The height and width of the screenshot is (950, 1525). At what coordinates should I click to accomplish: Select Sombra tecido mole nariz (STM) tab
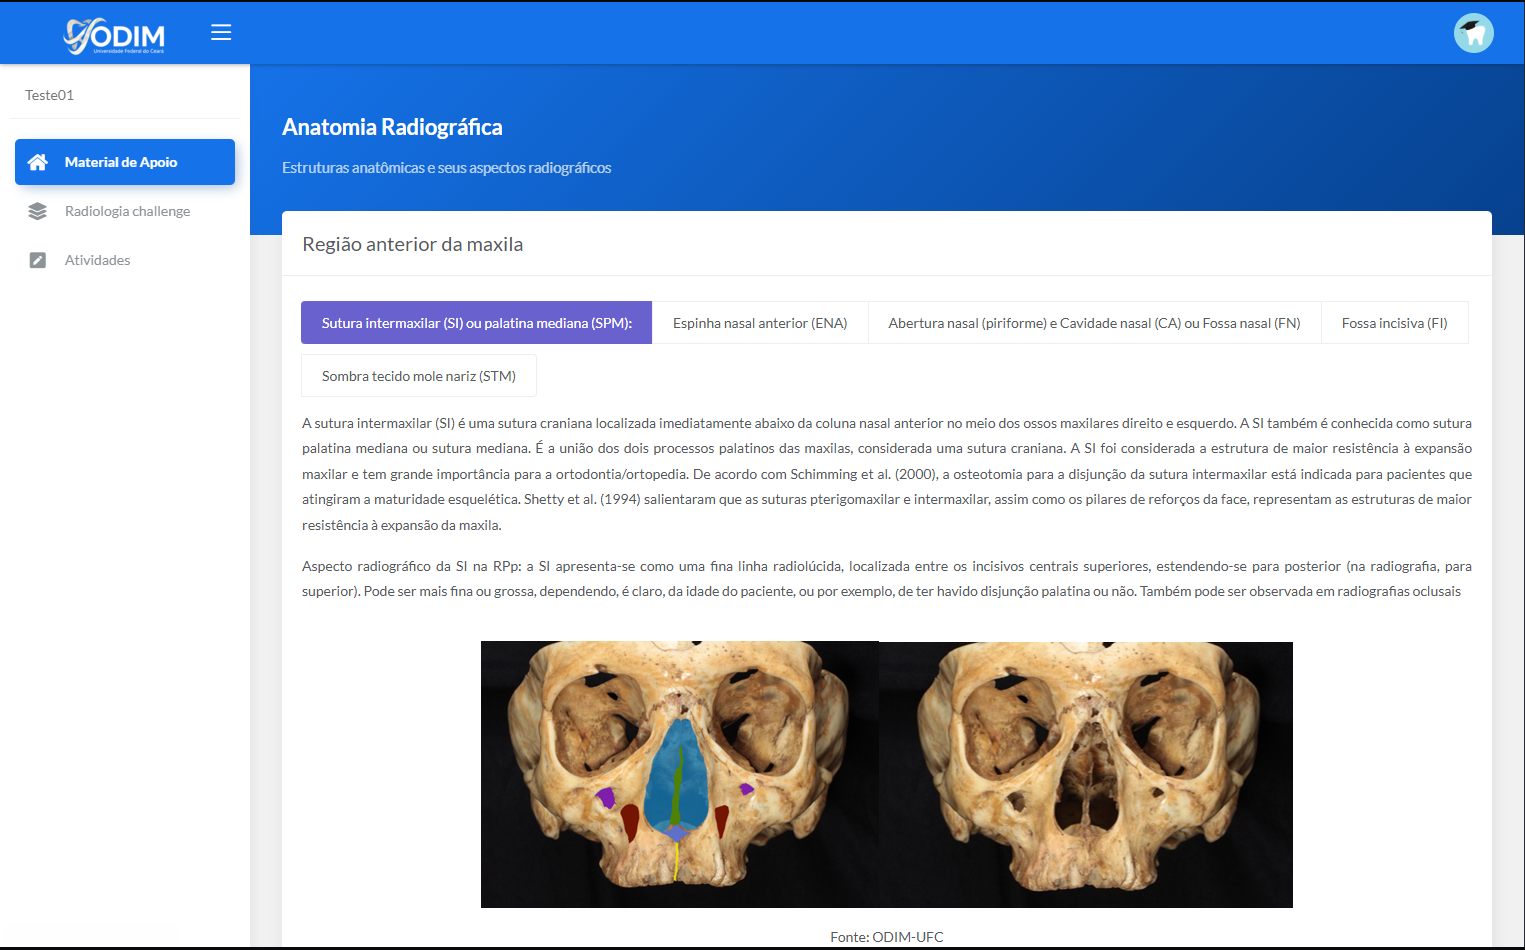tap(418, 376)
